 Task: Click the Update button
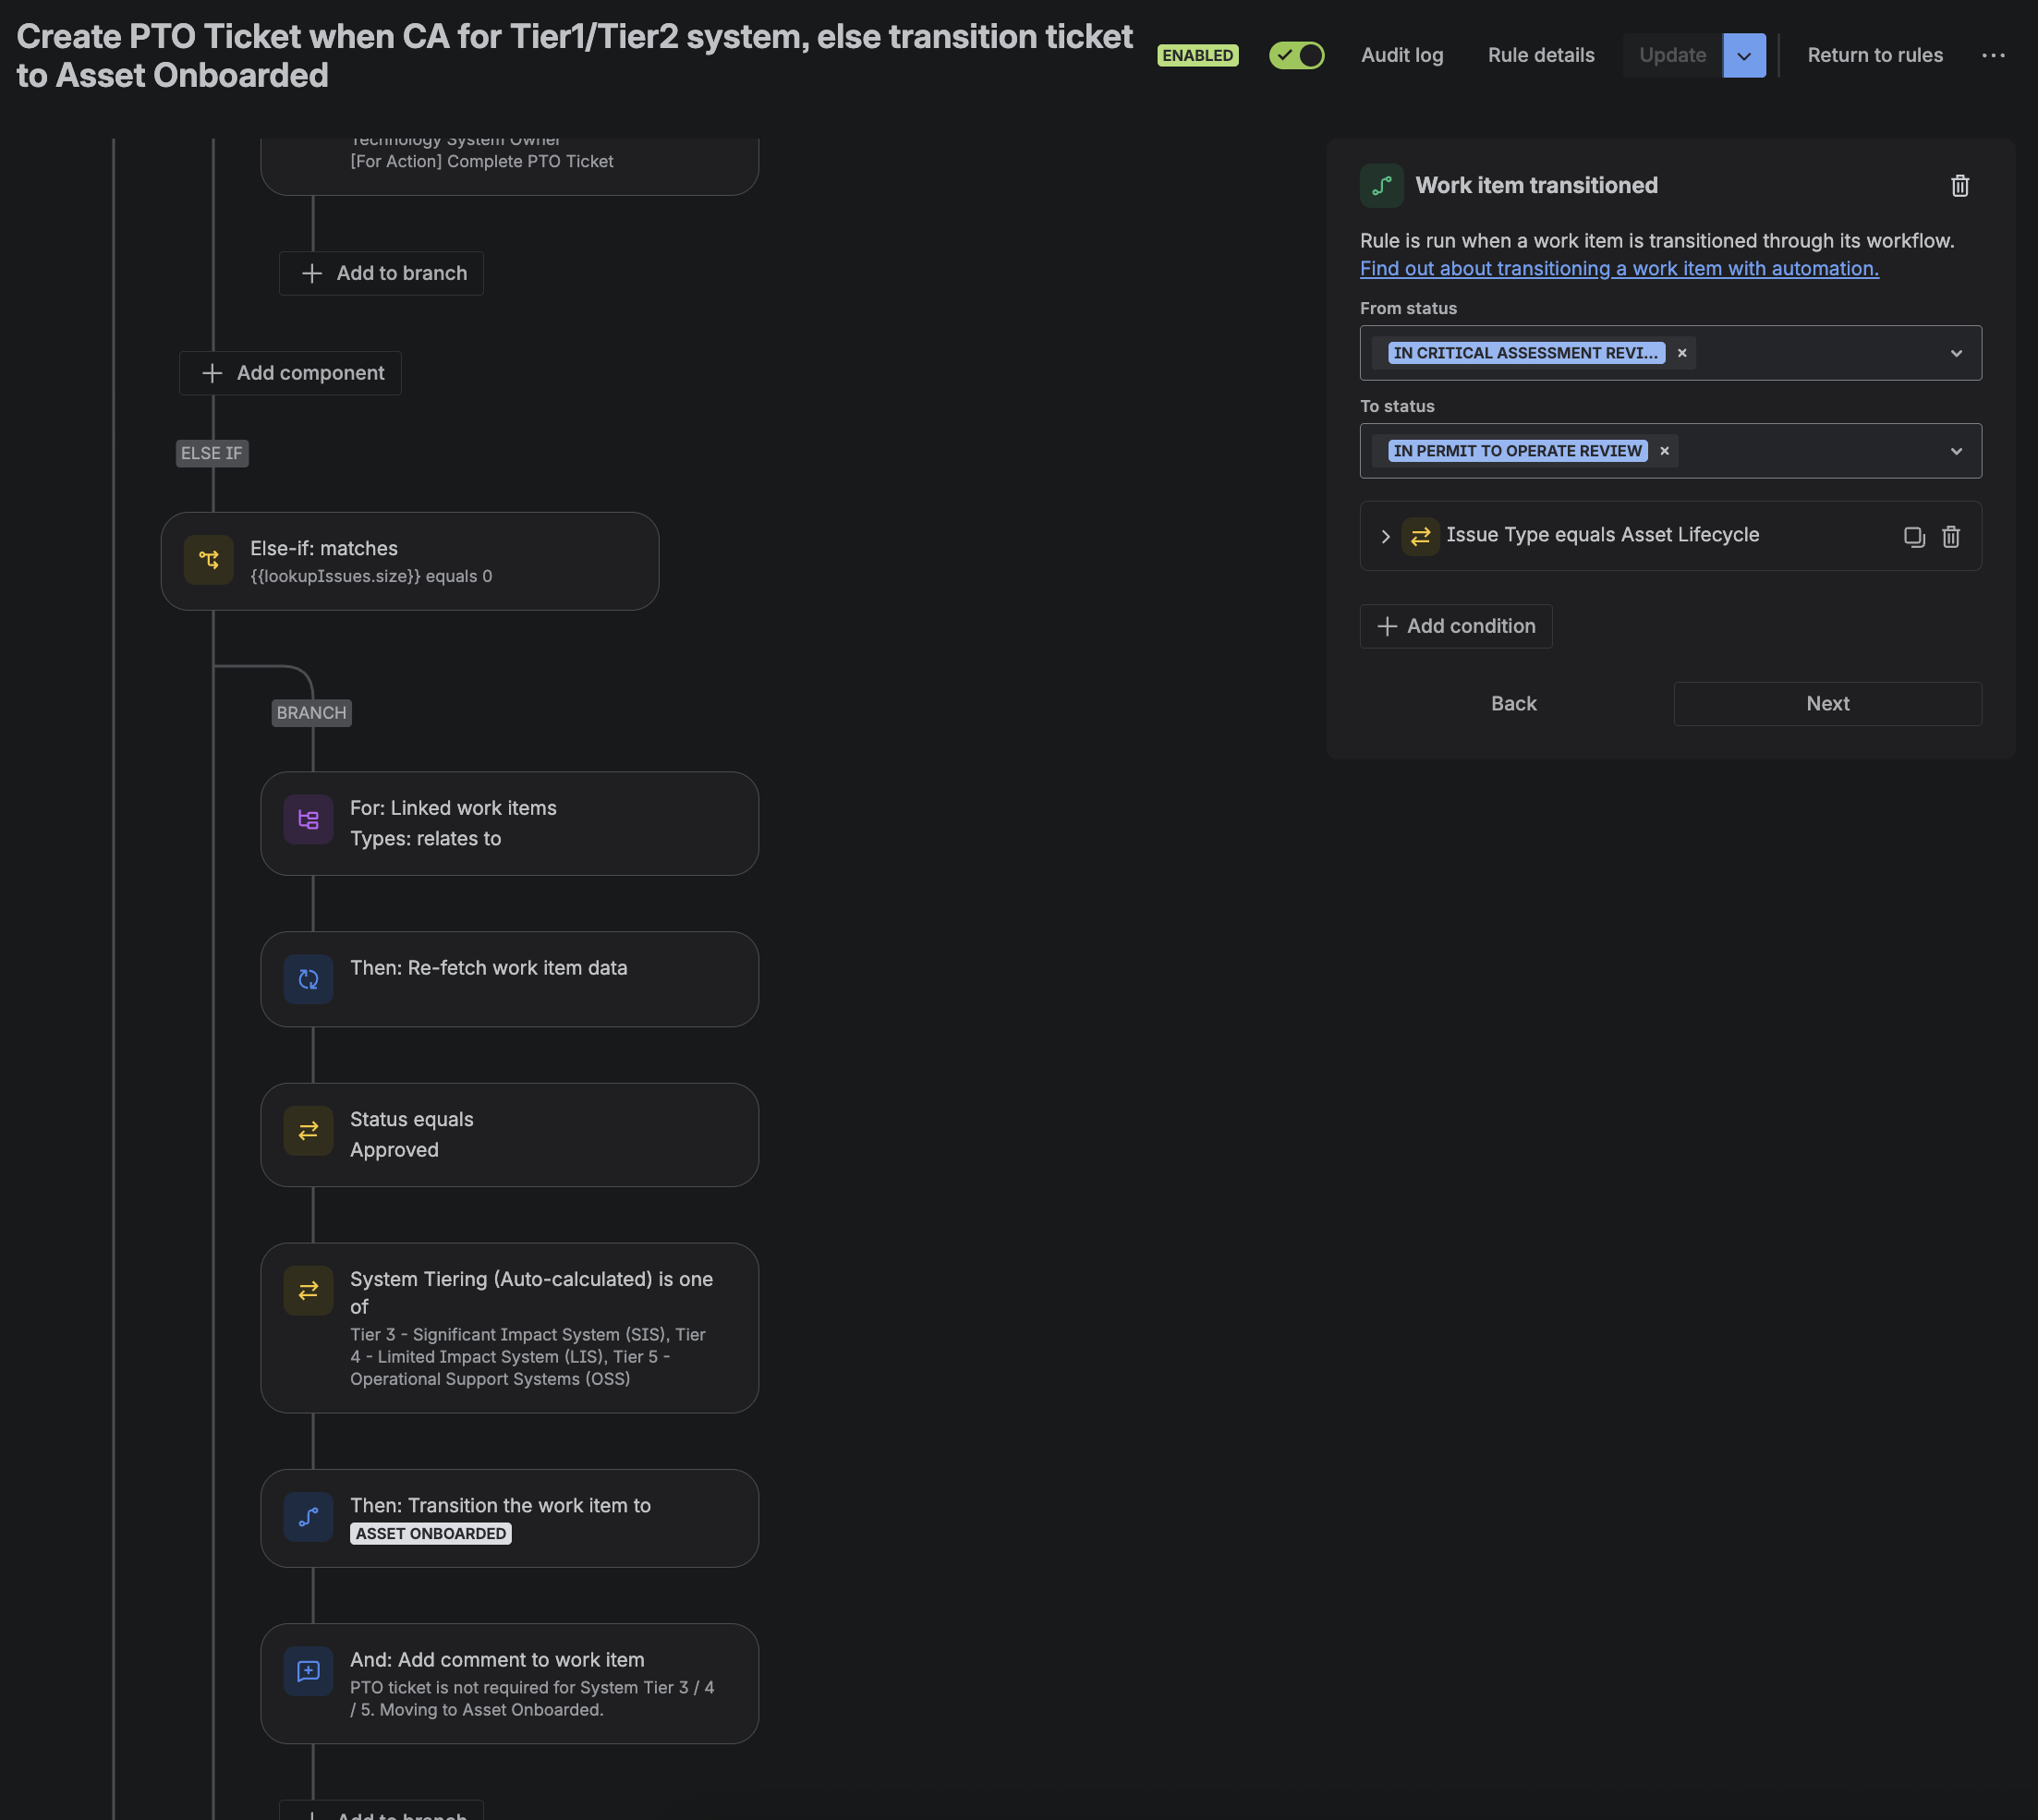(1672, 55)
